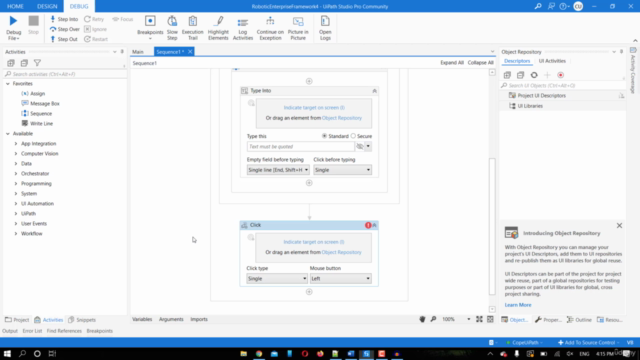
Task: Click Collapse All in designer
Action: [480, 62]
